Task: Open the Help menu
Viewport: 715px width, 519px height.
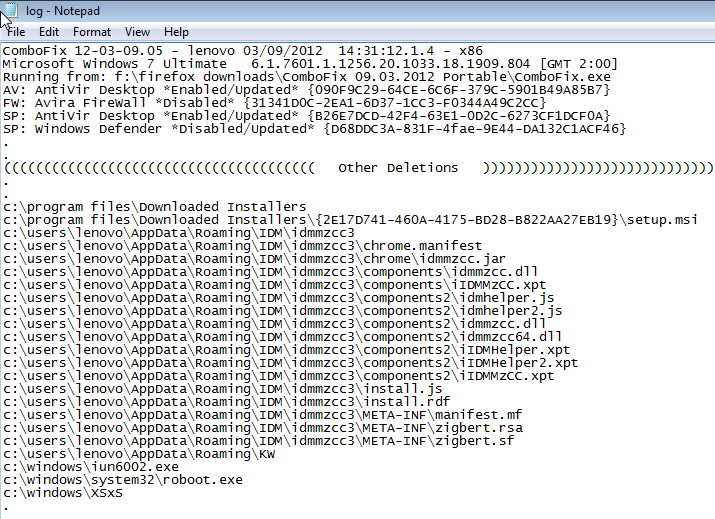Action: click(176, 32)
